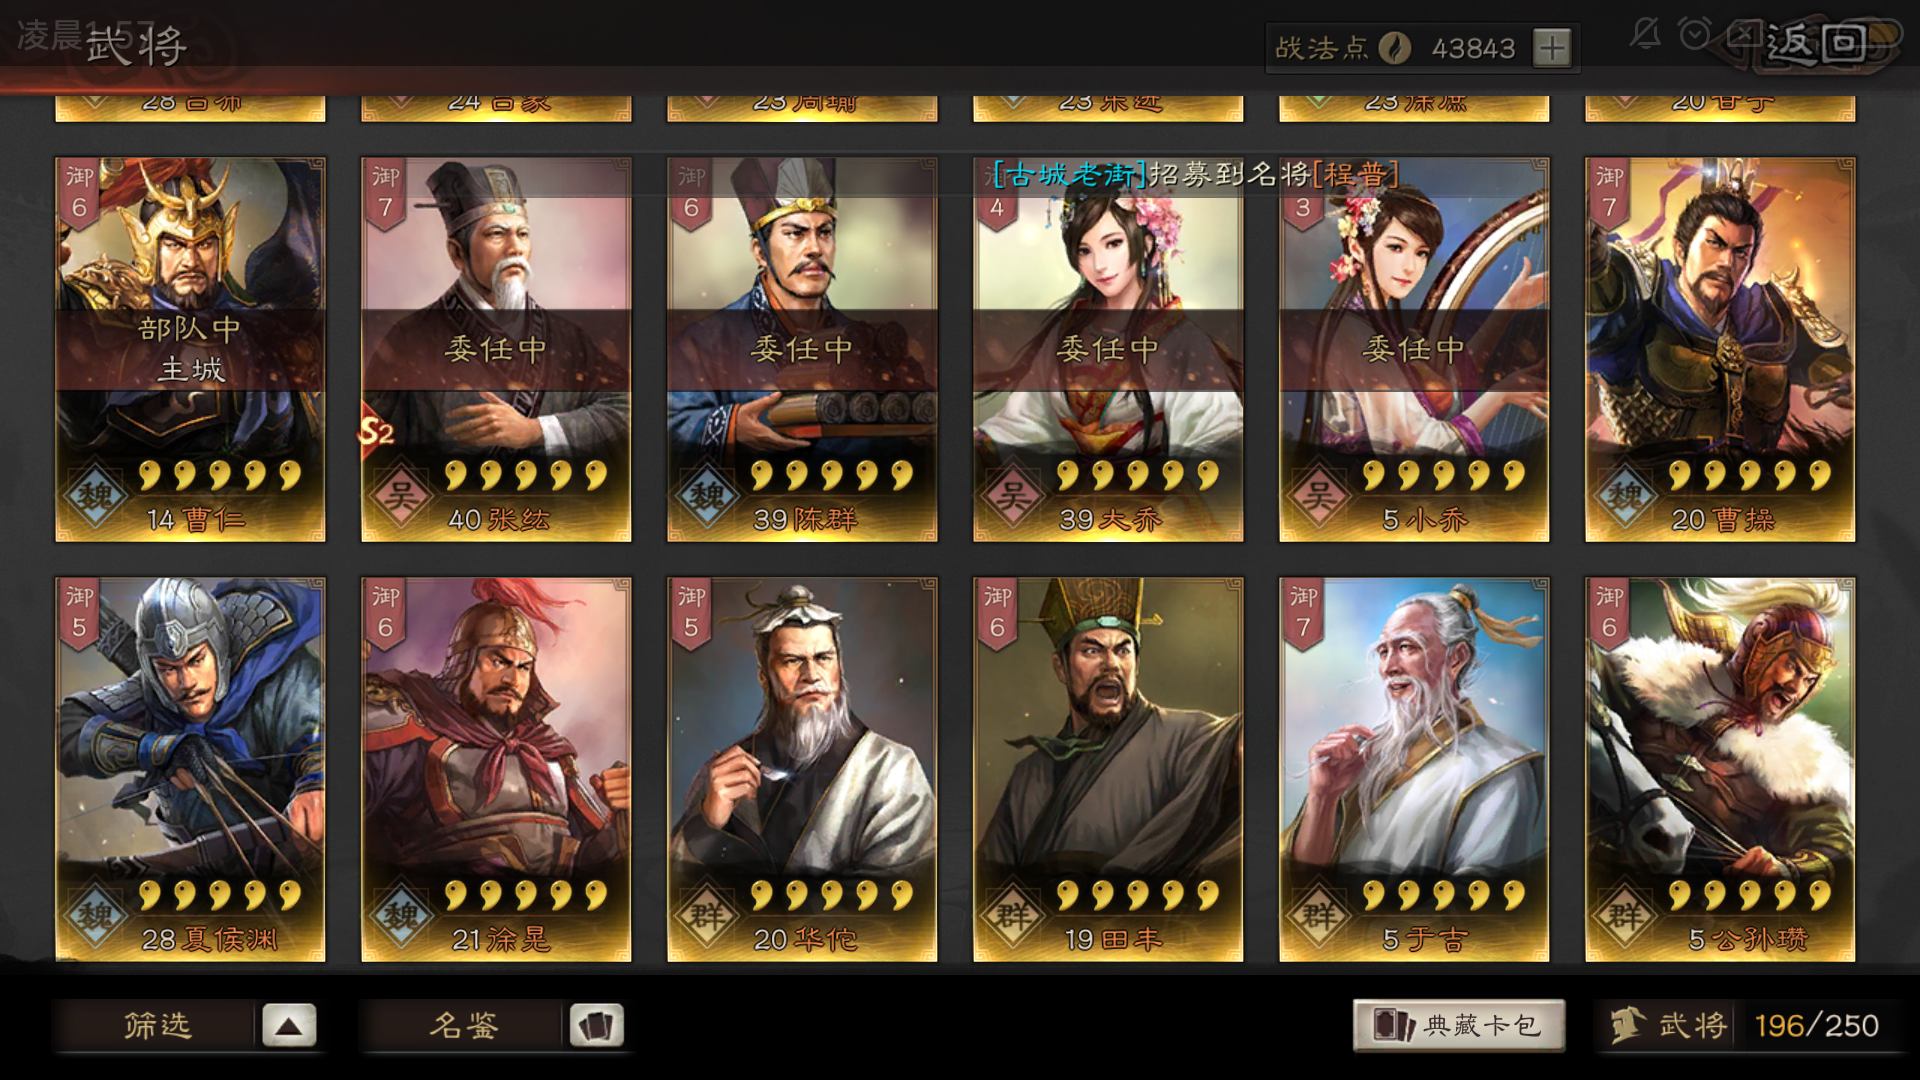Screen dimensions: 1920x1080
Task: Click the S2 season badge on 张纮 card
Action: click(376, 432)
